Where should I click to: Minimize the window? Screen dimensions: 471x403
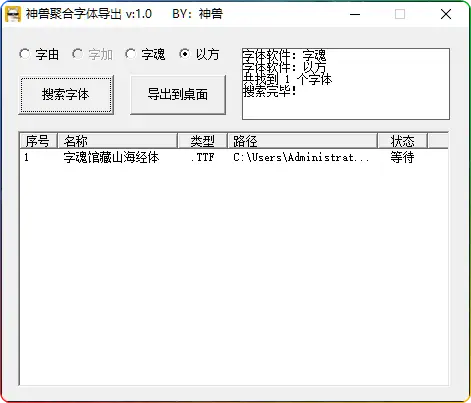click(x=355, y=14)
